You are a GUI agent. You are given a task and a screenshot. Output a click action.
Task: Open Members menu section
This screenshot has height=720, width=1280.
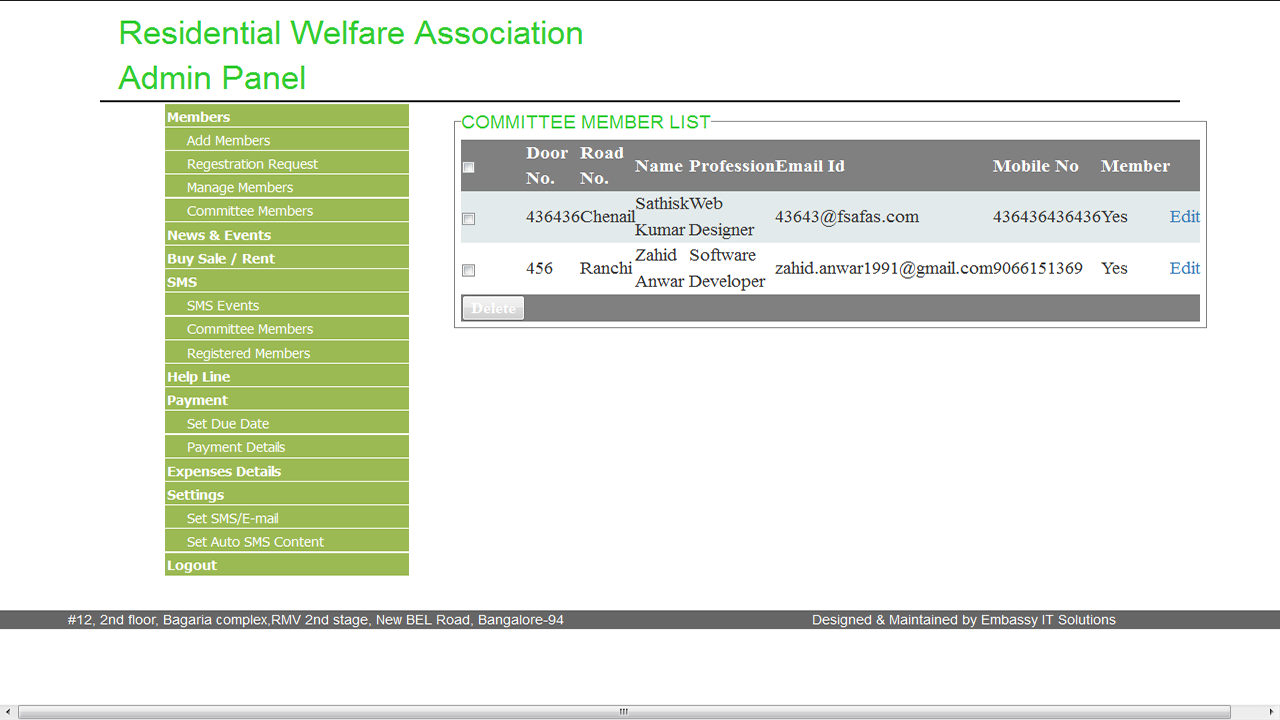pyautogui.click(x=287, y=116)
